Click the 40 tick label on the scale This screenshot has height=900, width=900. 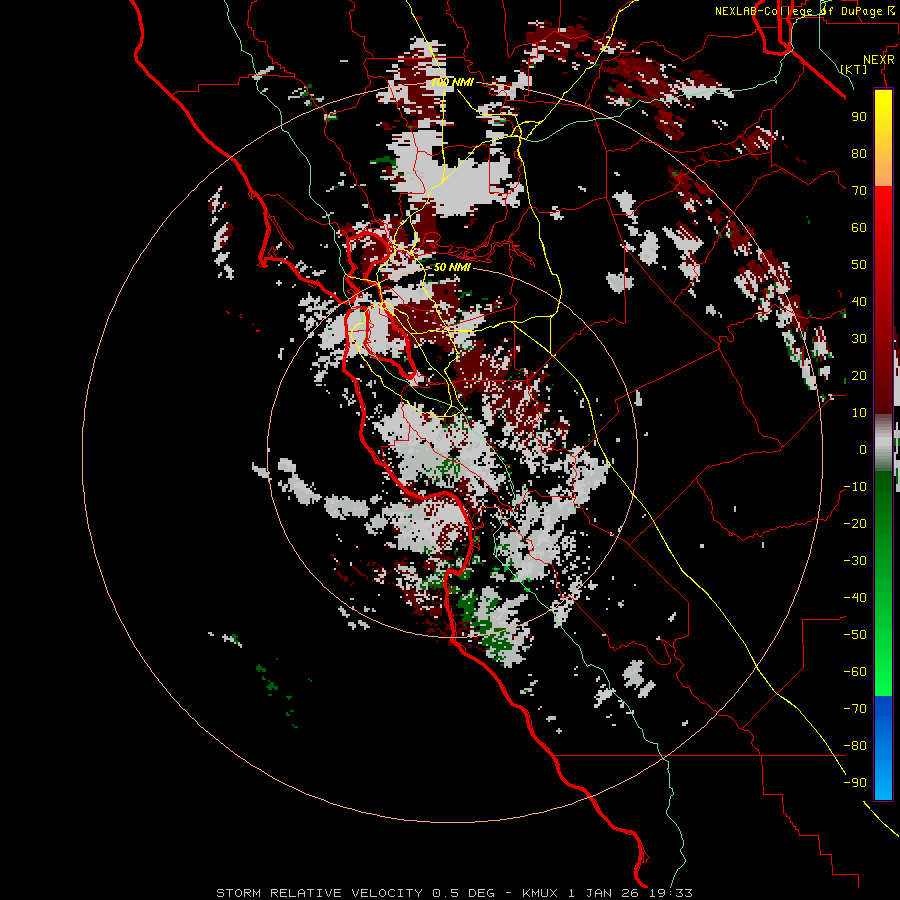coord(859,302)
